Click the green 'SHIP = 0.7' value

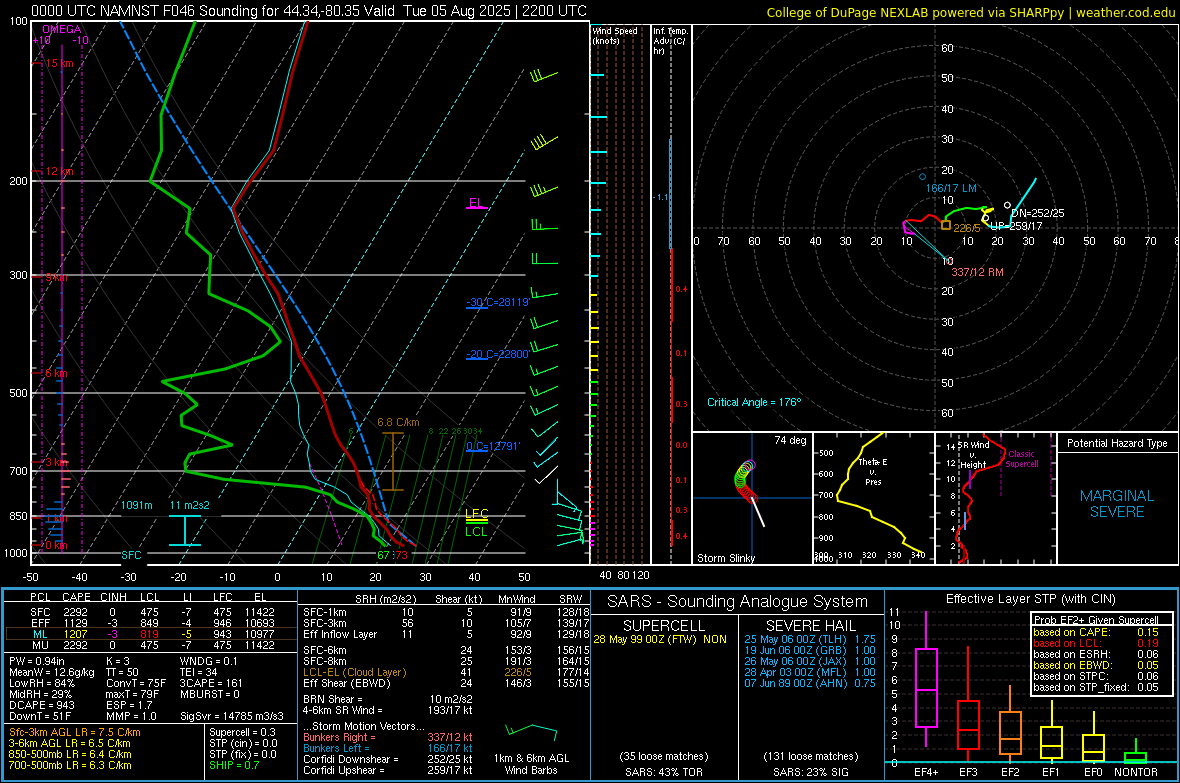tap(234, 765)
